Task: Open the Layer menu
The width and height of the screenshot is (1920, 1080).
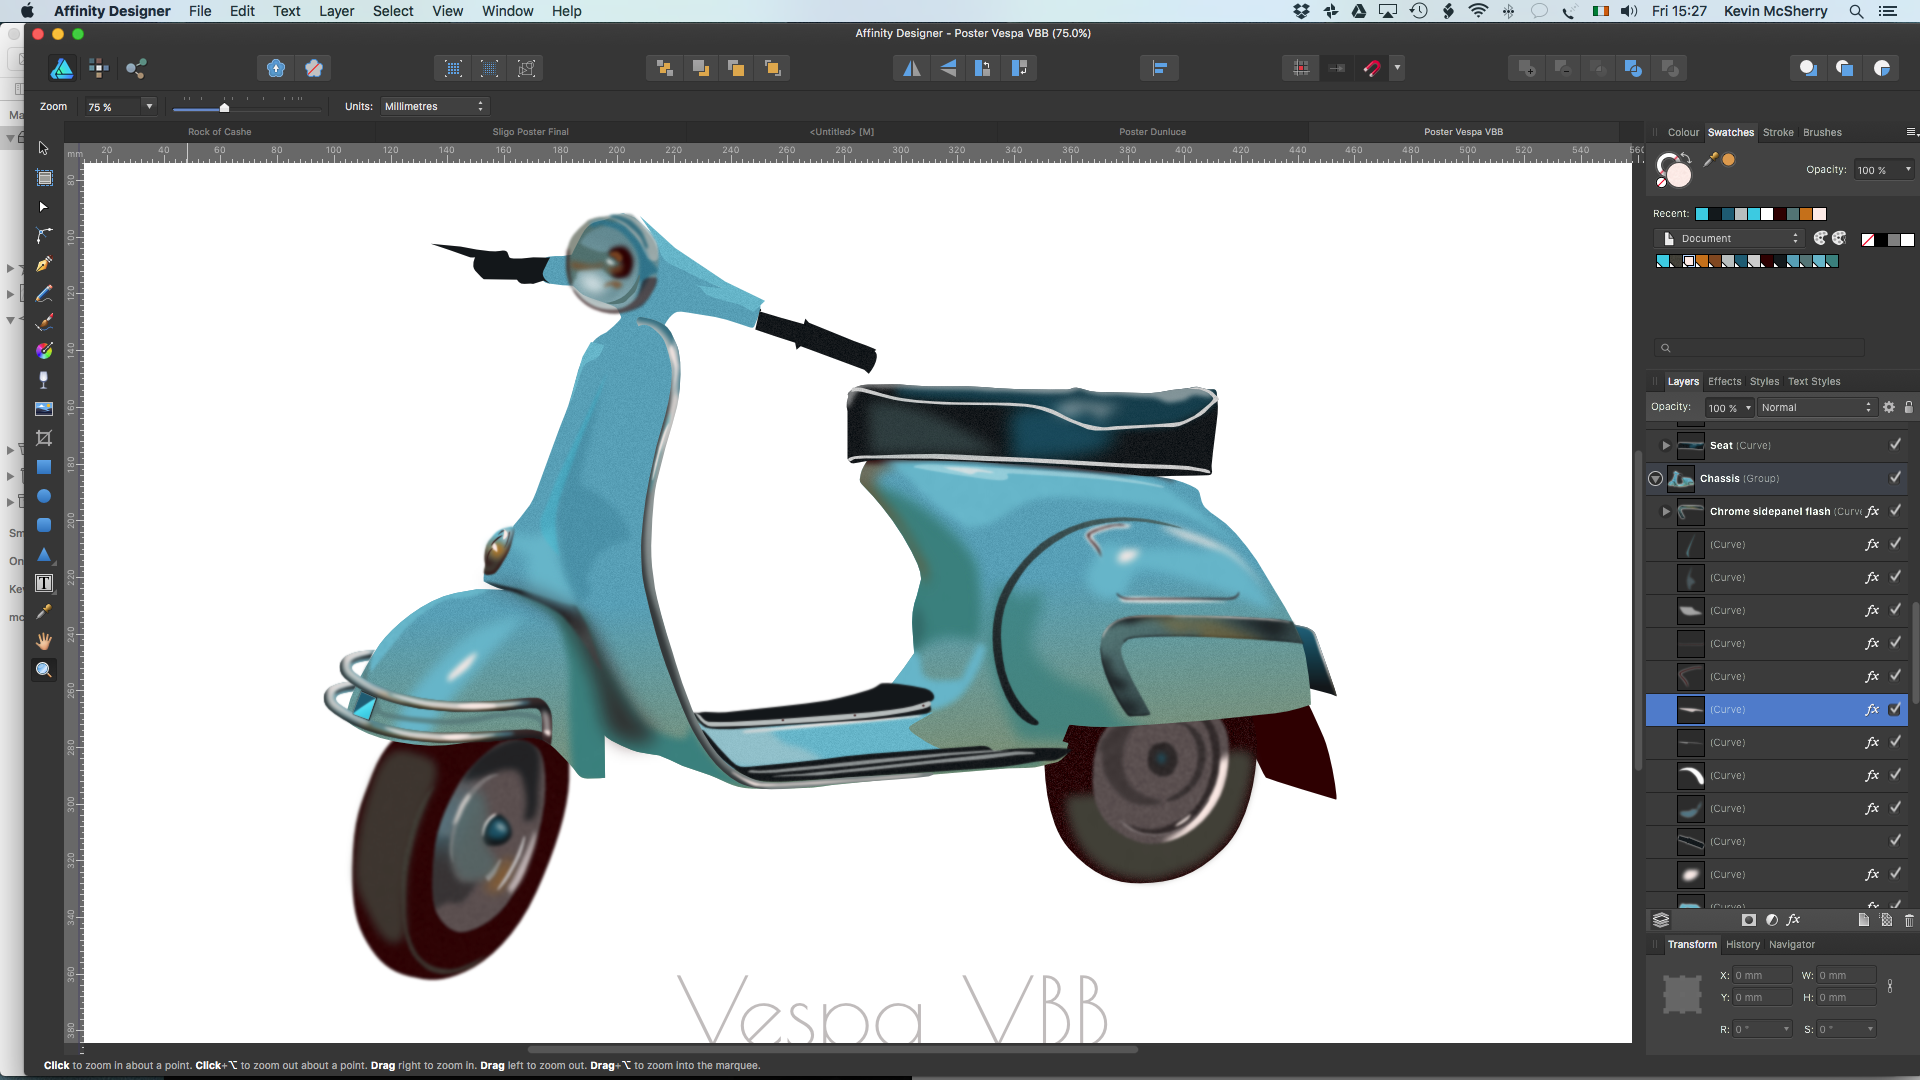Action: tap(336, 11)
